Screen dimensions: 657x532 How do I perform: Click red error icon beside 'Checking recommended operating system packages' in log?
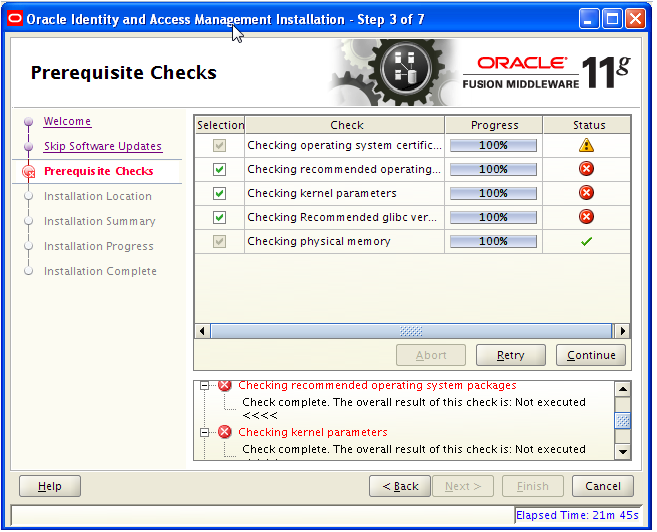[x=225, y=385]
